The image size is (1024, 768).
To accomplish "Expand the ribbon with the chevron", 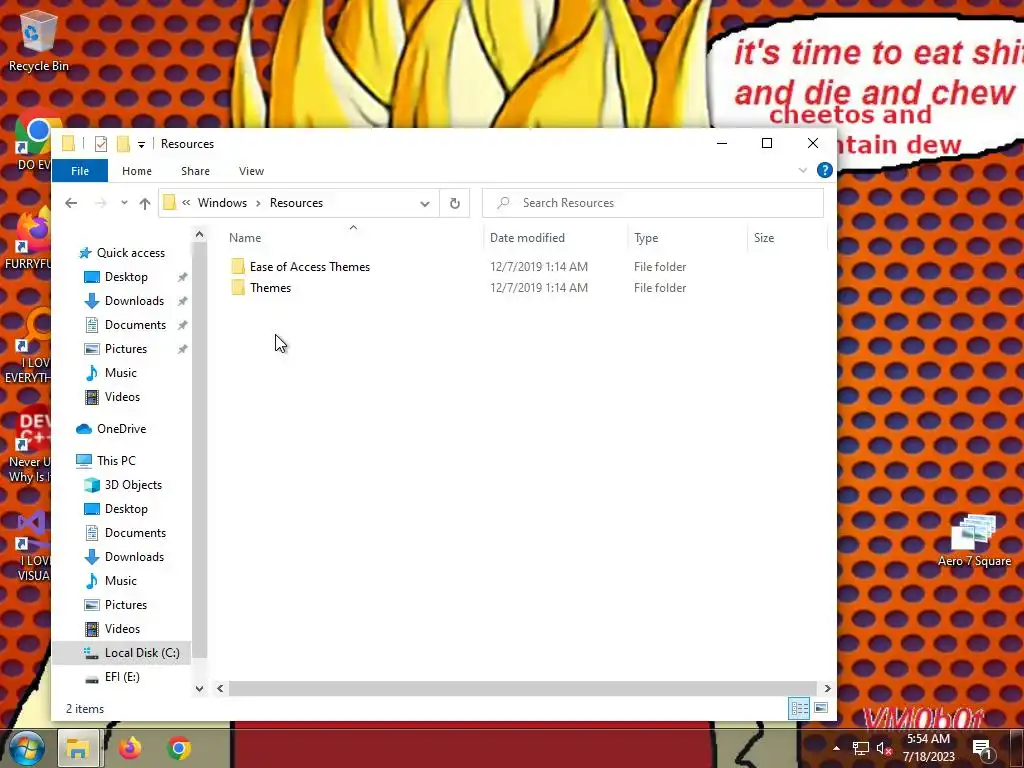I will coord(803,170).
